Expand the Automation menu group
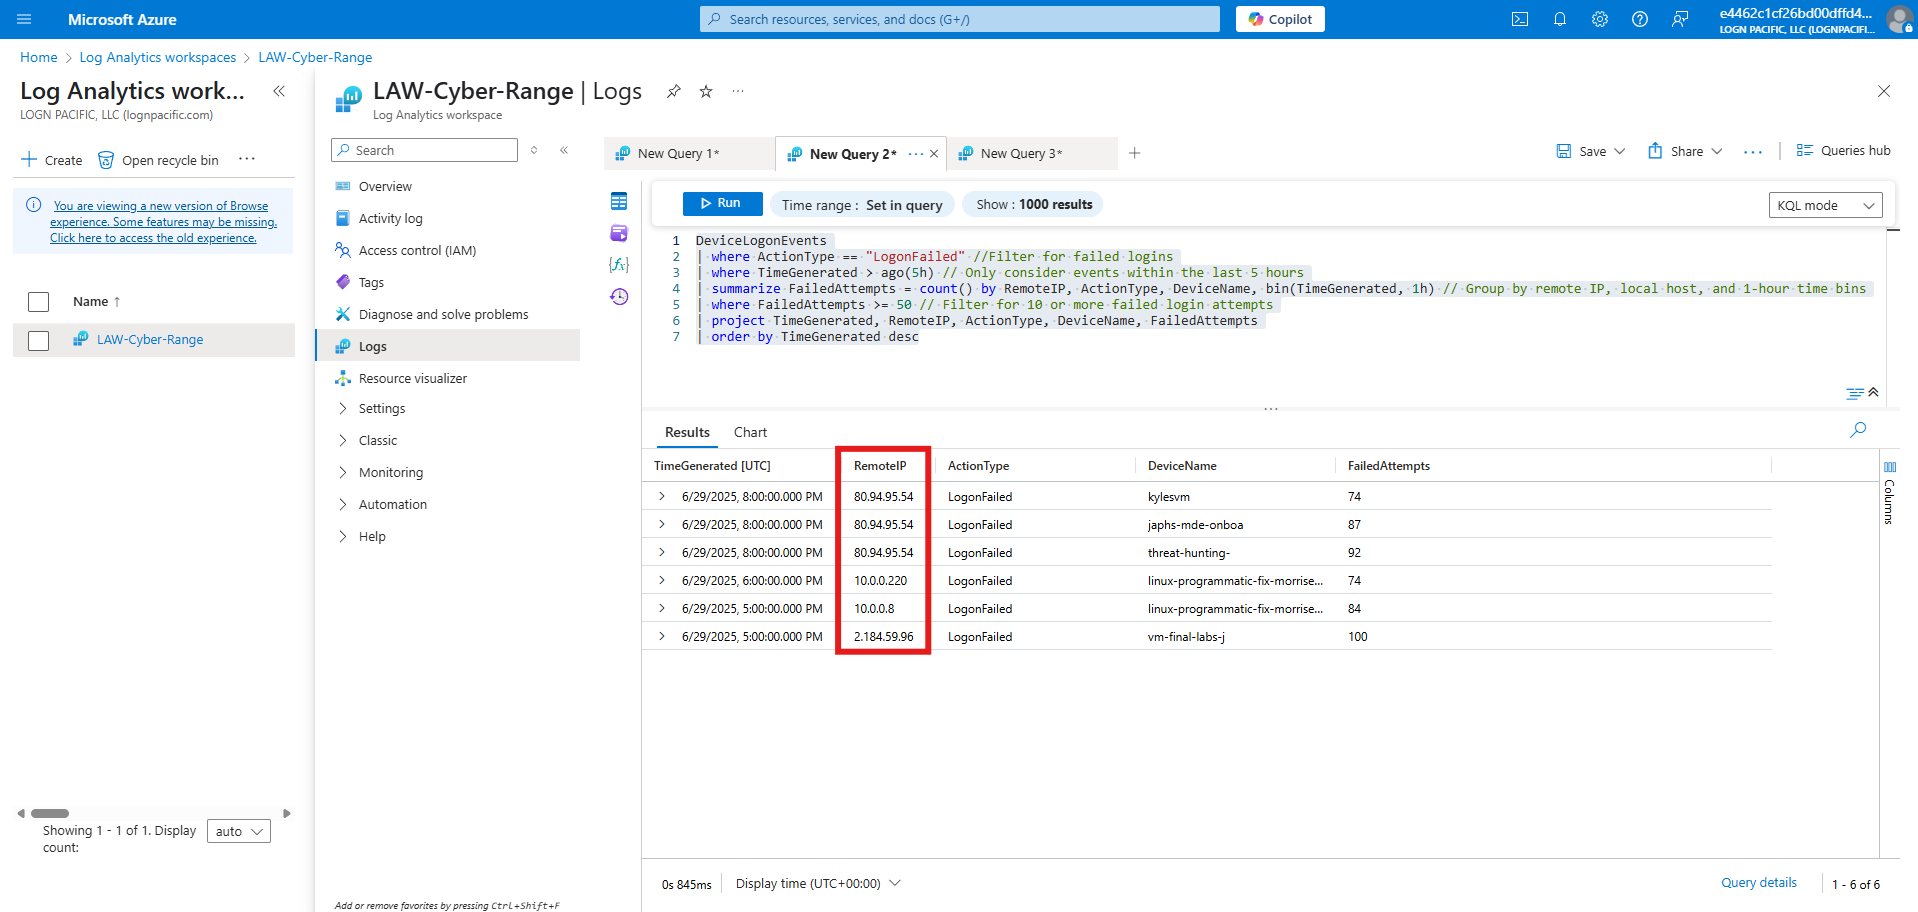The width and height of the screenshot is (1918, 912). coord(343,504)
